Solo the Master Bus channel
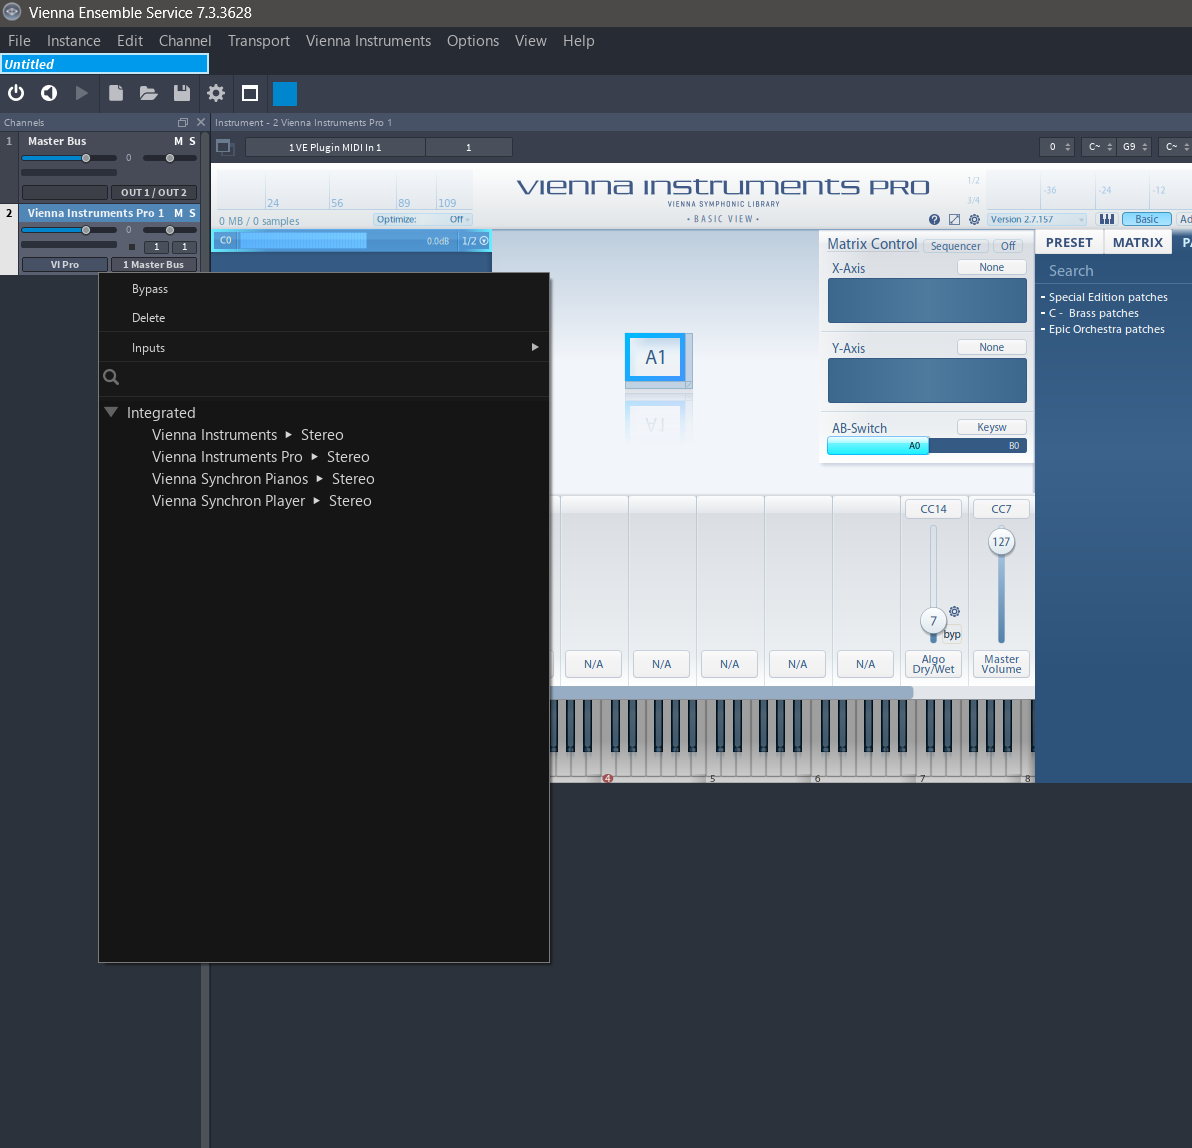Image resolution: width=1192 pixels, height=1148 pixels. tap(192, 141)
